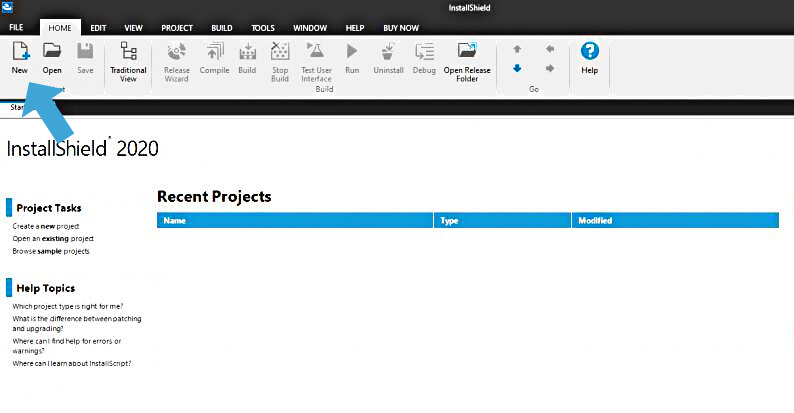Open the EDIT ribbon tab
794x413 pixels.
coord(98,28)
